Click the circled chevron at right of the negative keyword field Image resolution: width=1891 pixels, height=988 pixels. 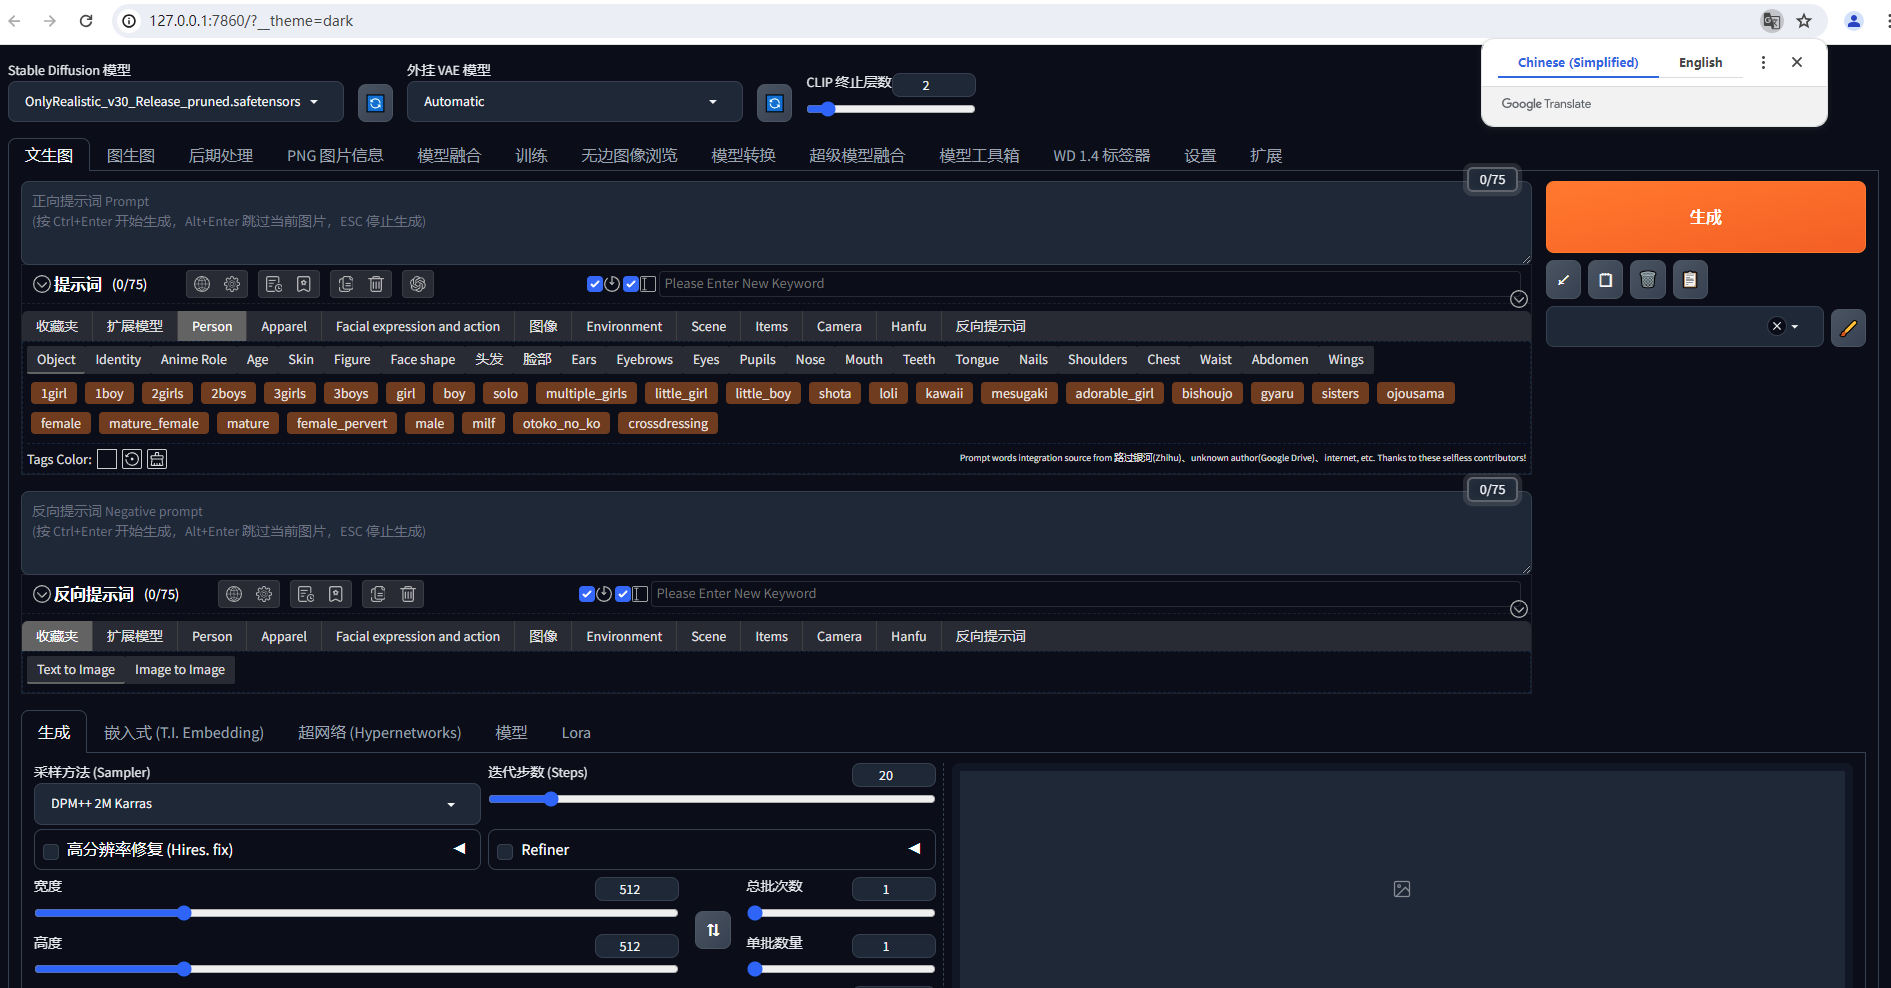[x=1518, y=609]
